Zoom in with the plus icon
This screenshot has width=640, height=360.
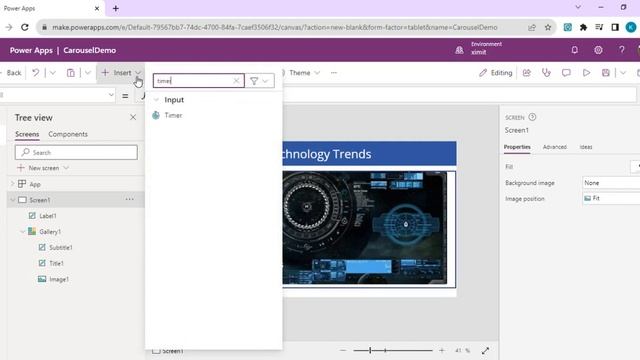tap(442, 350)
